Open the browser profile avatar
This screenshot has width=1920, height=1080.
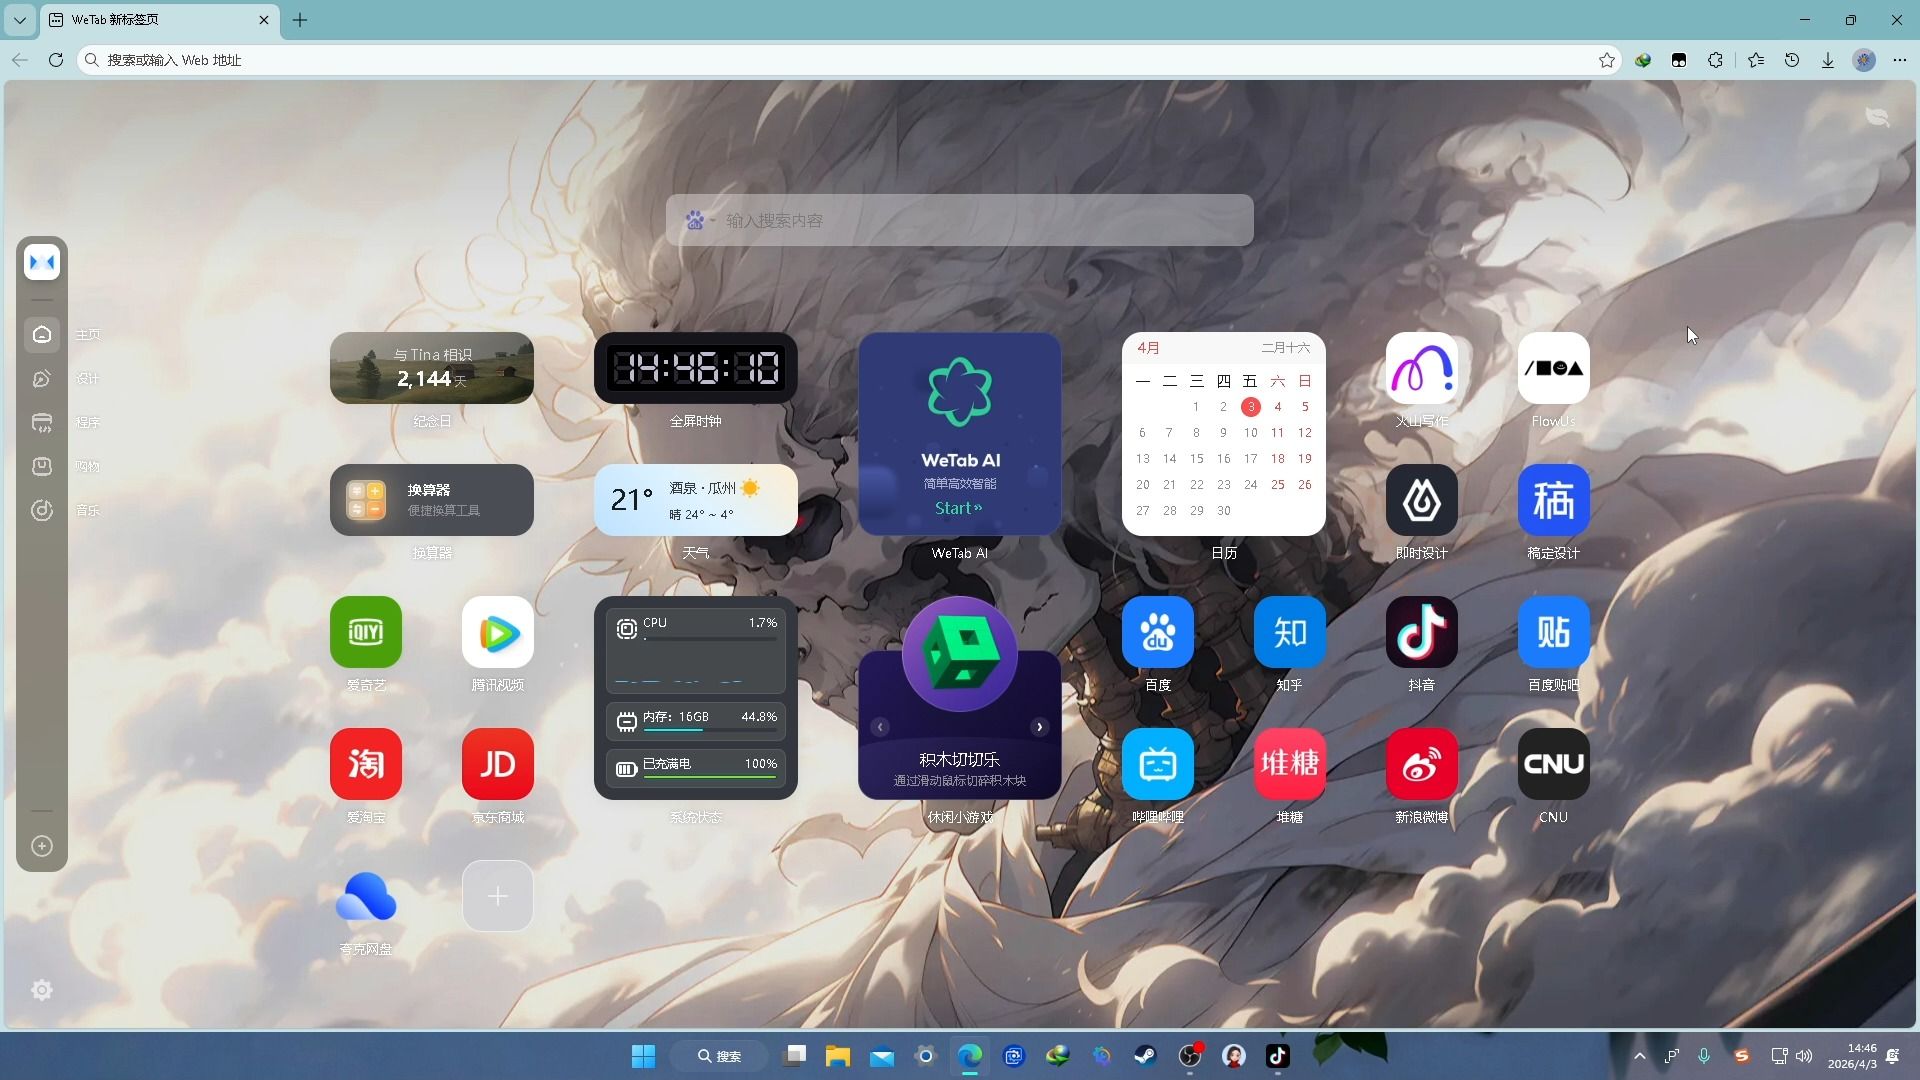[x=1864, y=60]
